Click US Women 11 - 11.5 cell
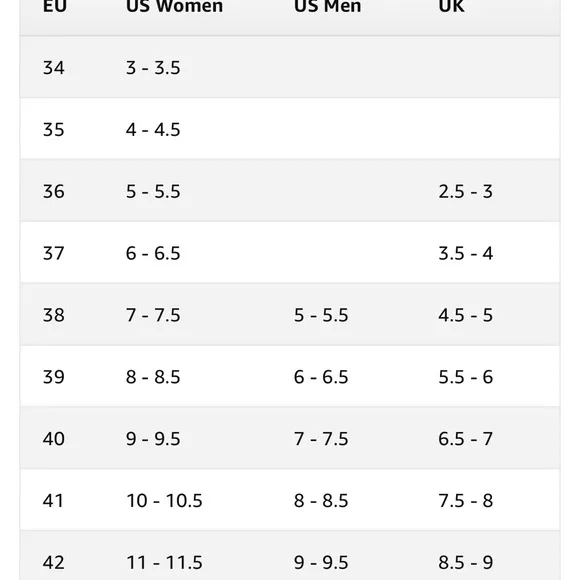 pos(165,562)
